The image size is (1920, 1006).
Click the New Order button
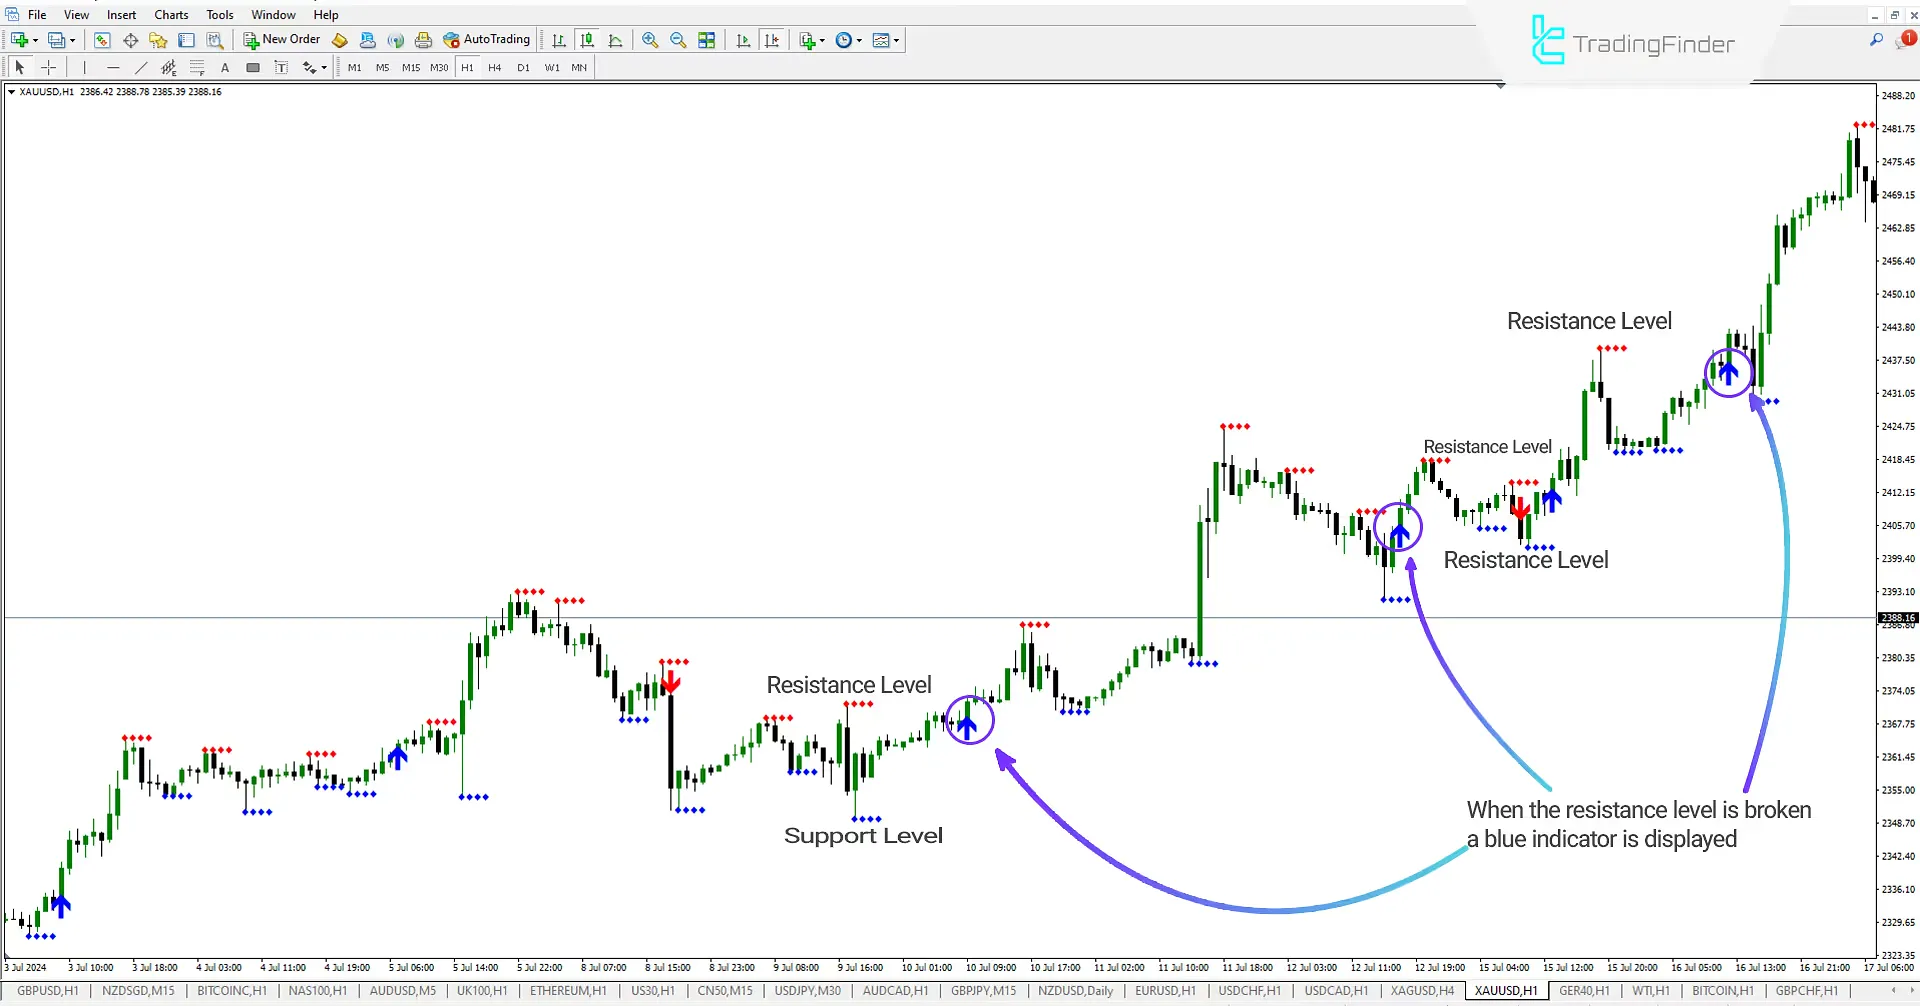click(281, 39)
